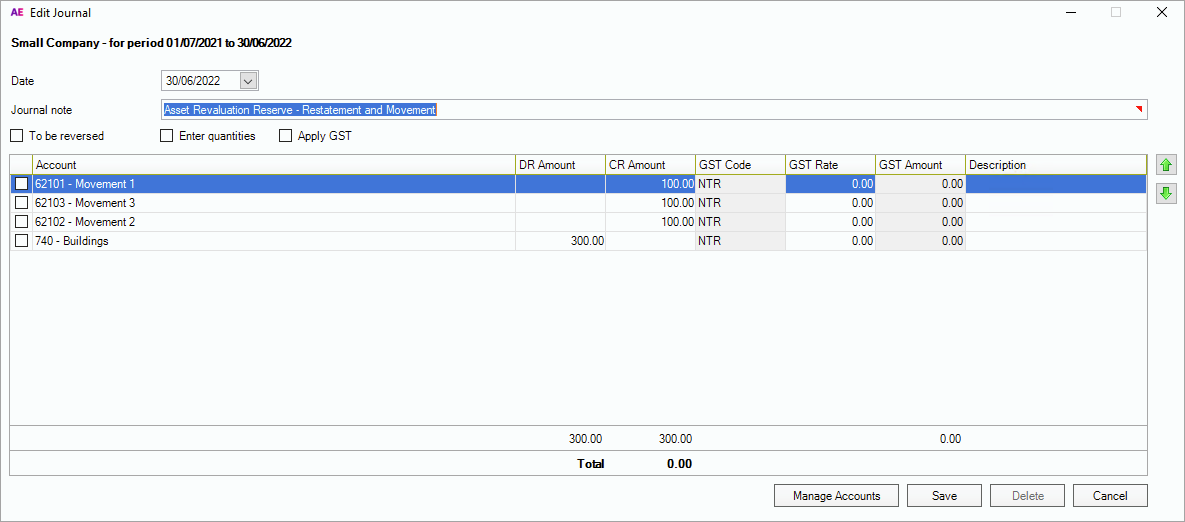This screenshot has width=1185, height=522.
Task: Save the journal entry
Action: (x=944, y=496)
